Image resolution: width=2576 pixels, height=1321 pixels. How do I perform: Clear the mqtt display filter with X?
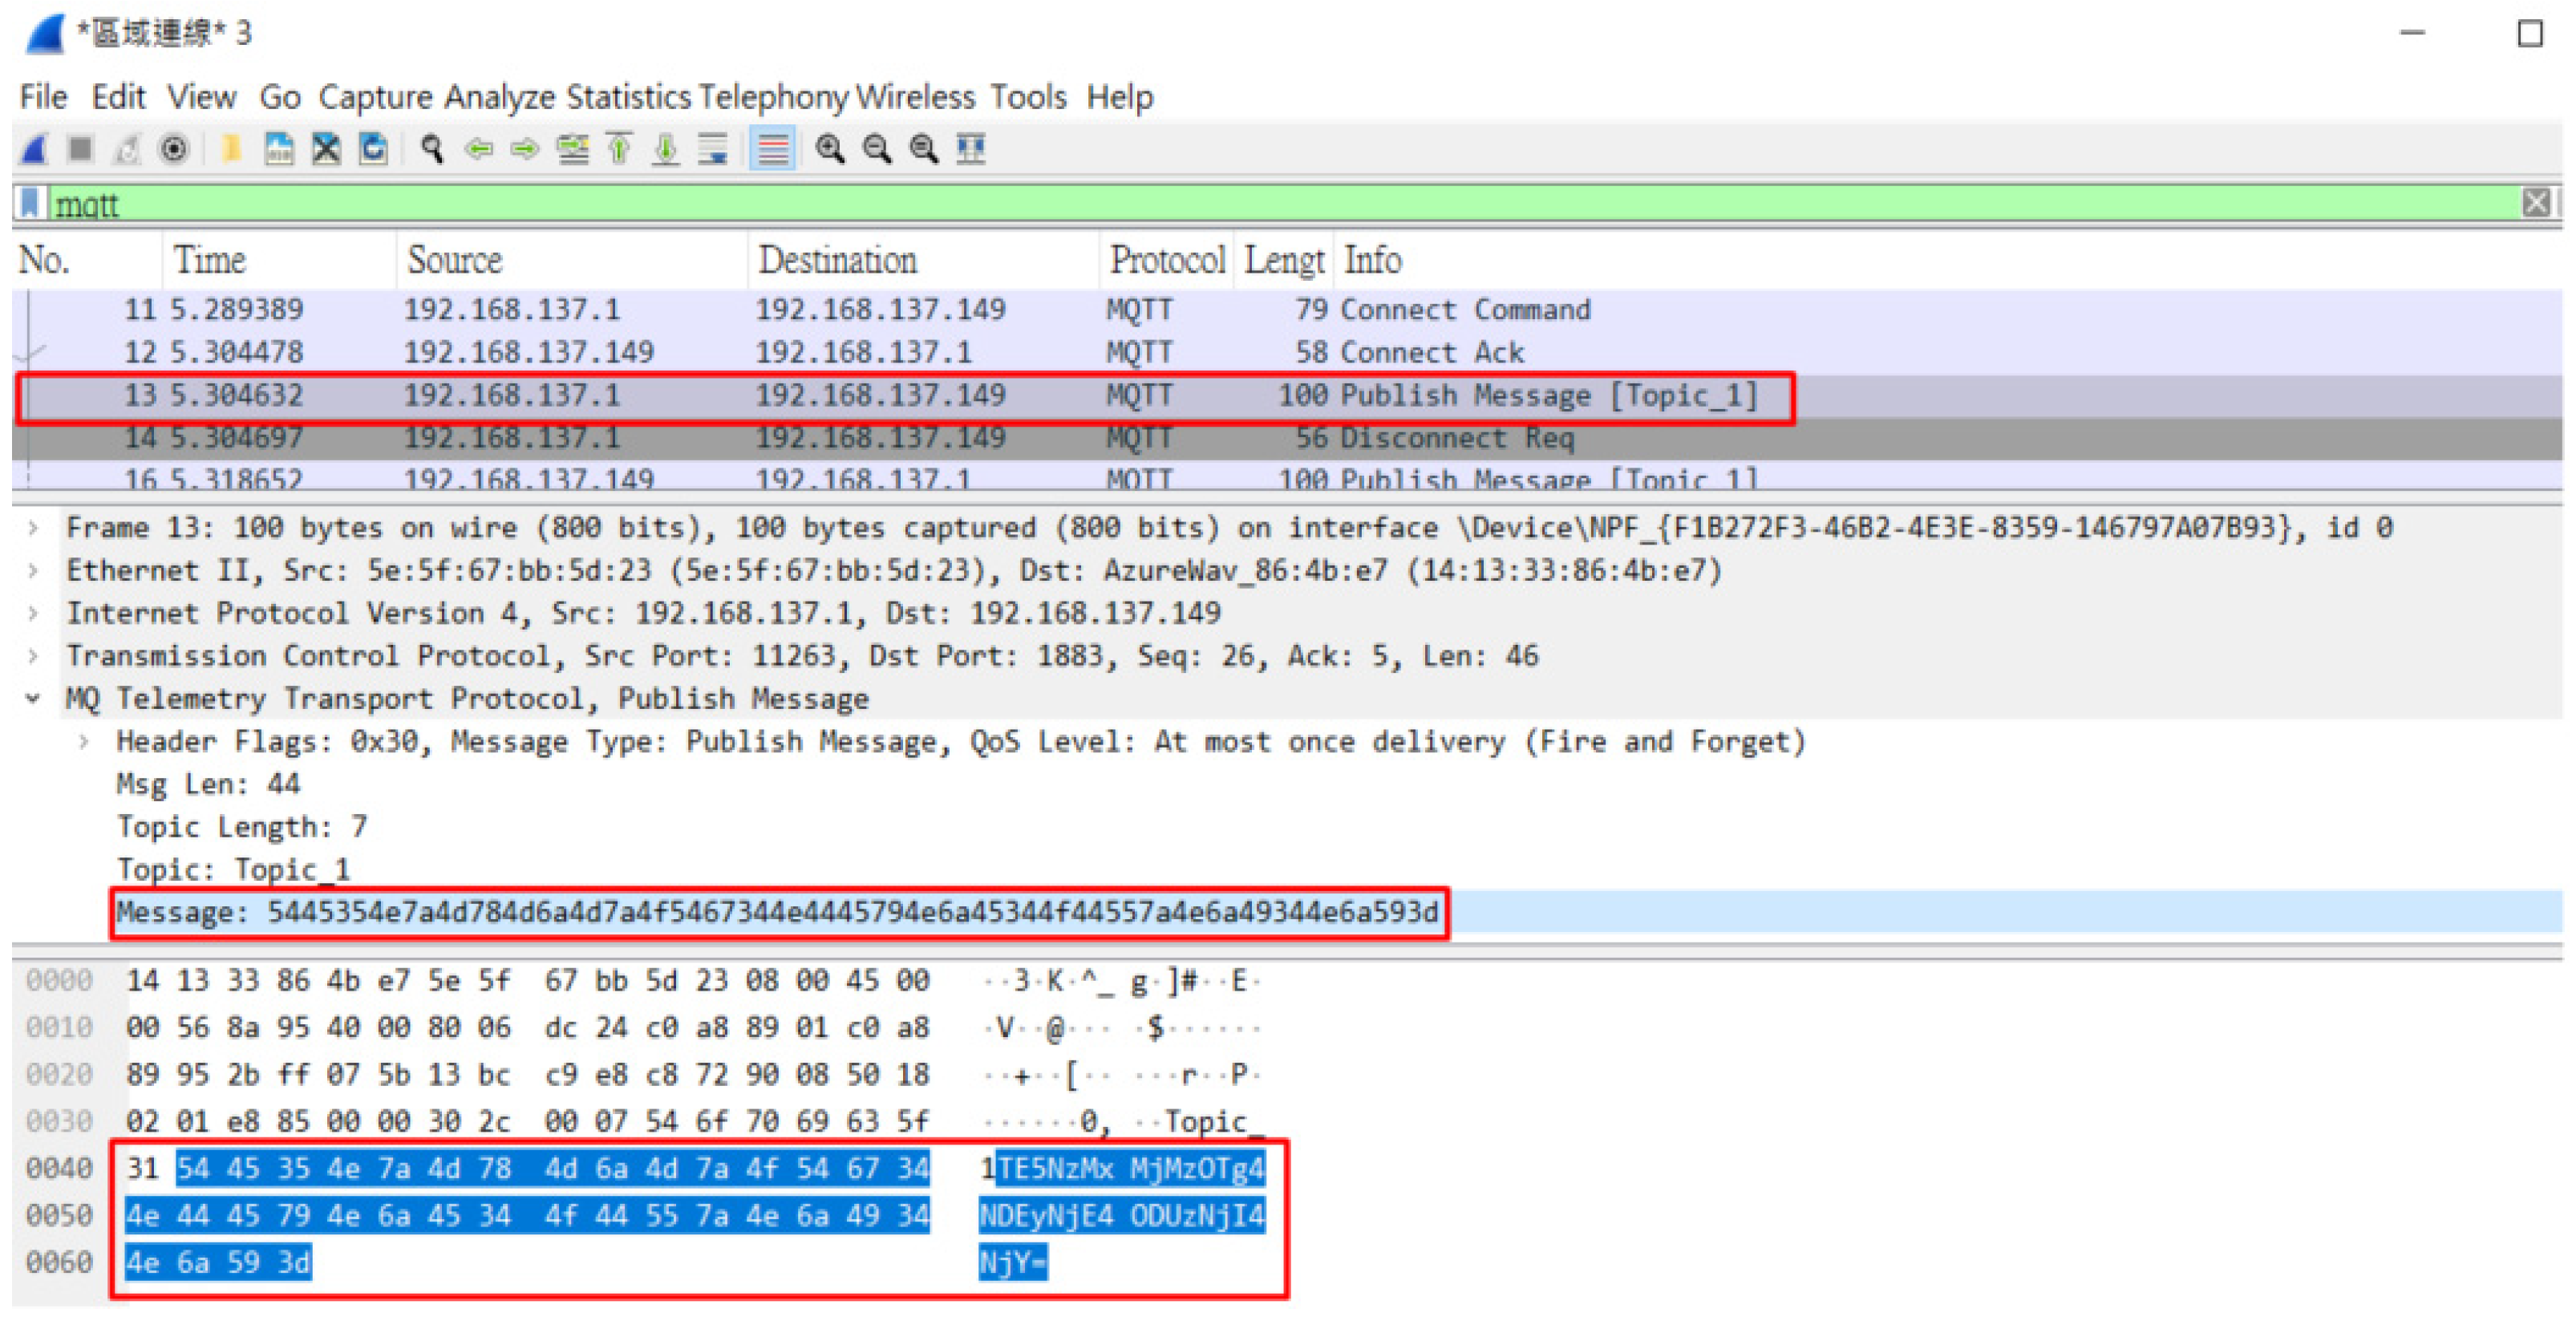coord(2535,204)
